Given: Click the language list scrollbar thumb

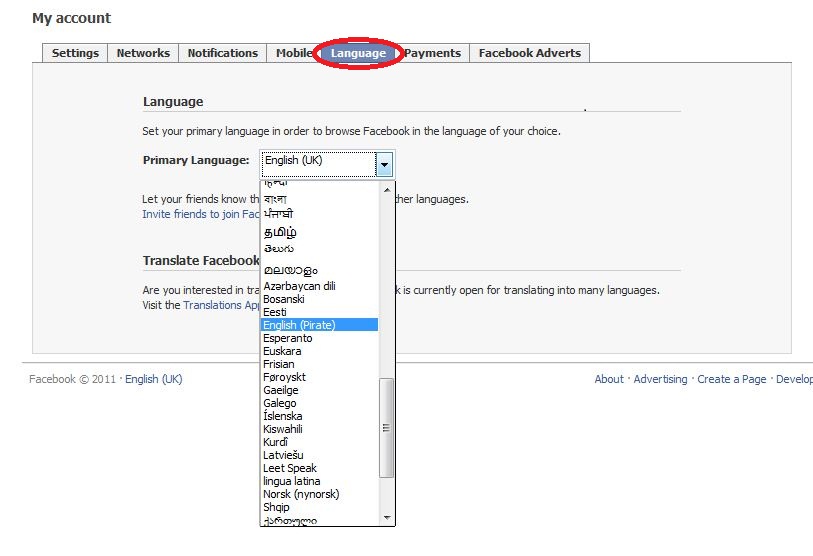Looking at the screenshot, I should 387,428.
